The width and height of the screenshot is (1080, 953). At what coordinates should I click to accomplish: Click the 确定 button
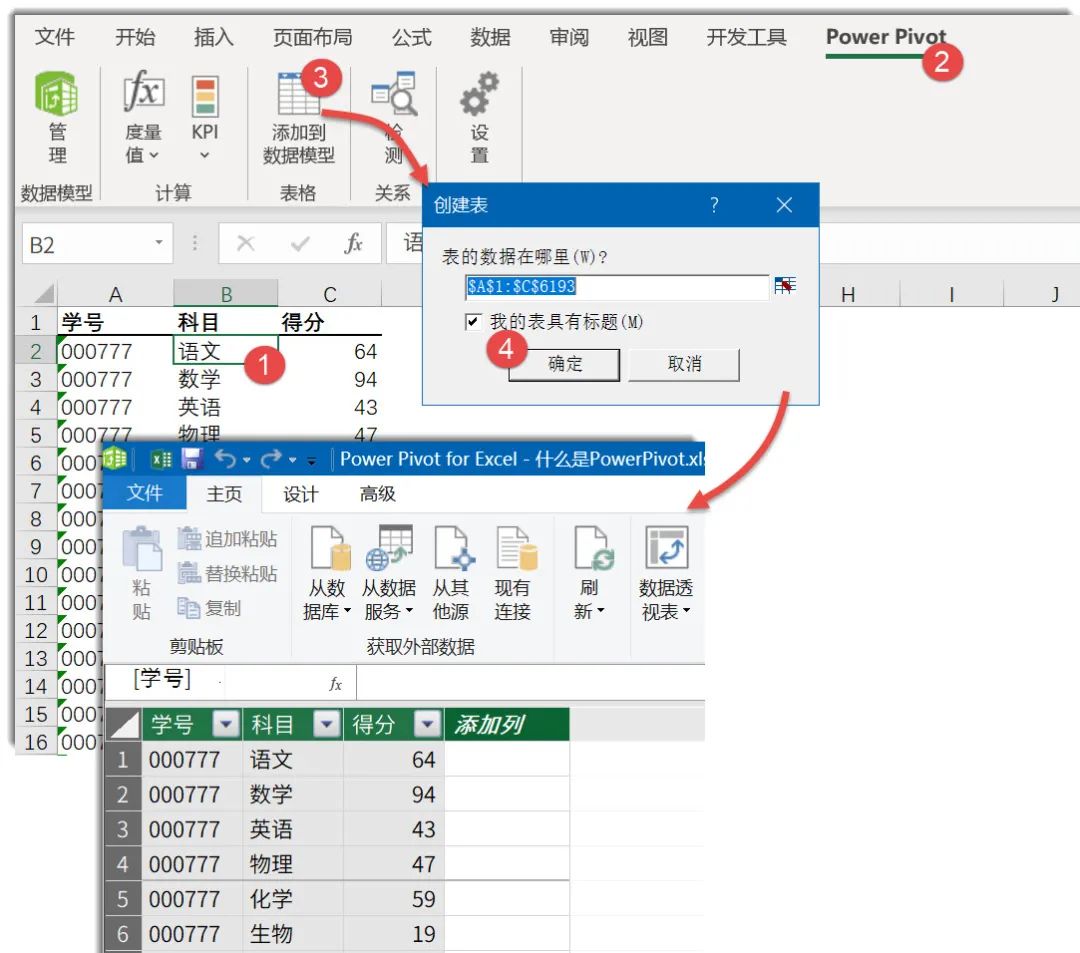coord(564,364)
